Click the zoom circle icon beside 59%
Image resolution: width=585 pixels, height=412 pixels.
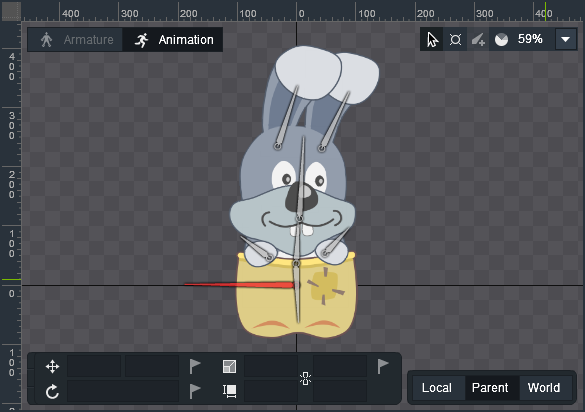coord(501,40)
